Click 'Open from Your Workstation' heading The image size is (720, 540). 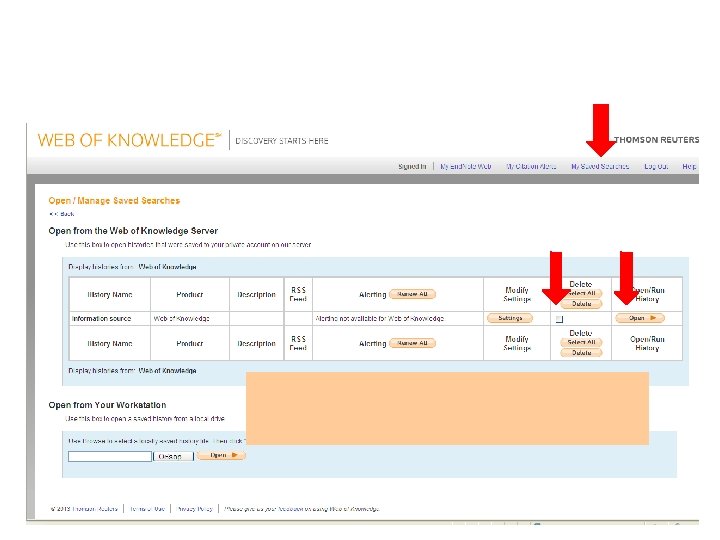tap(107, 405)
